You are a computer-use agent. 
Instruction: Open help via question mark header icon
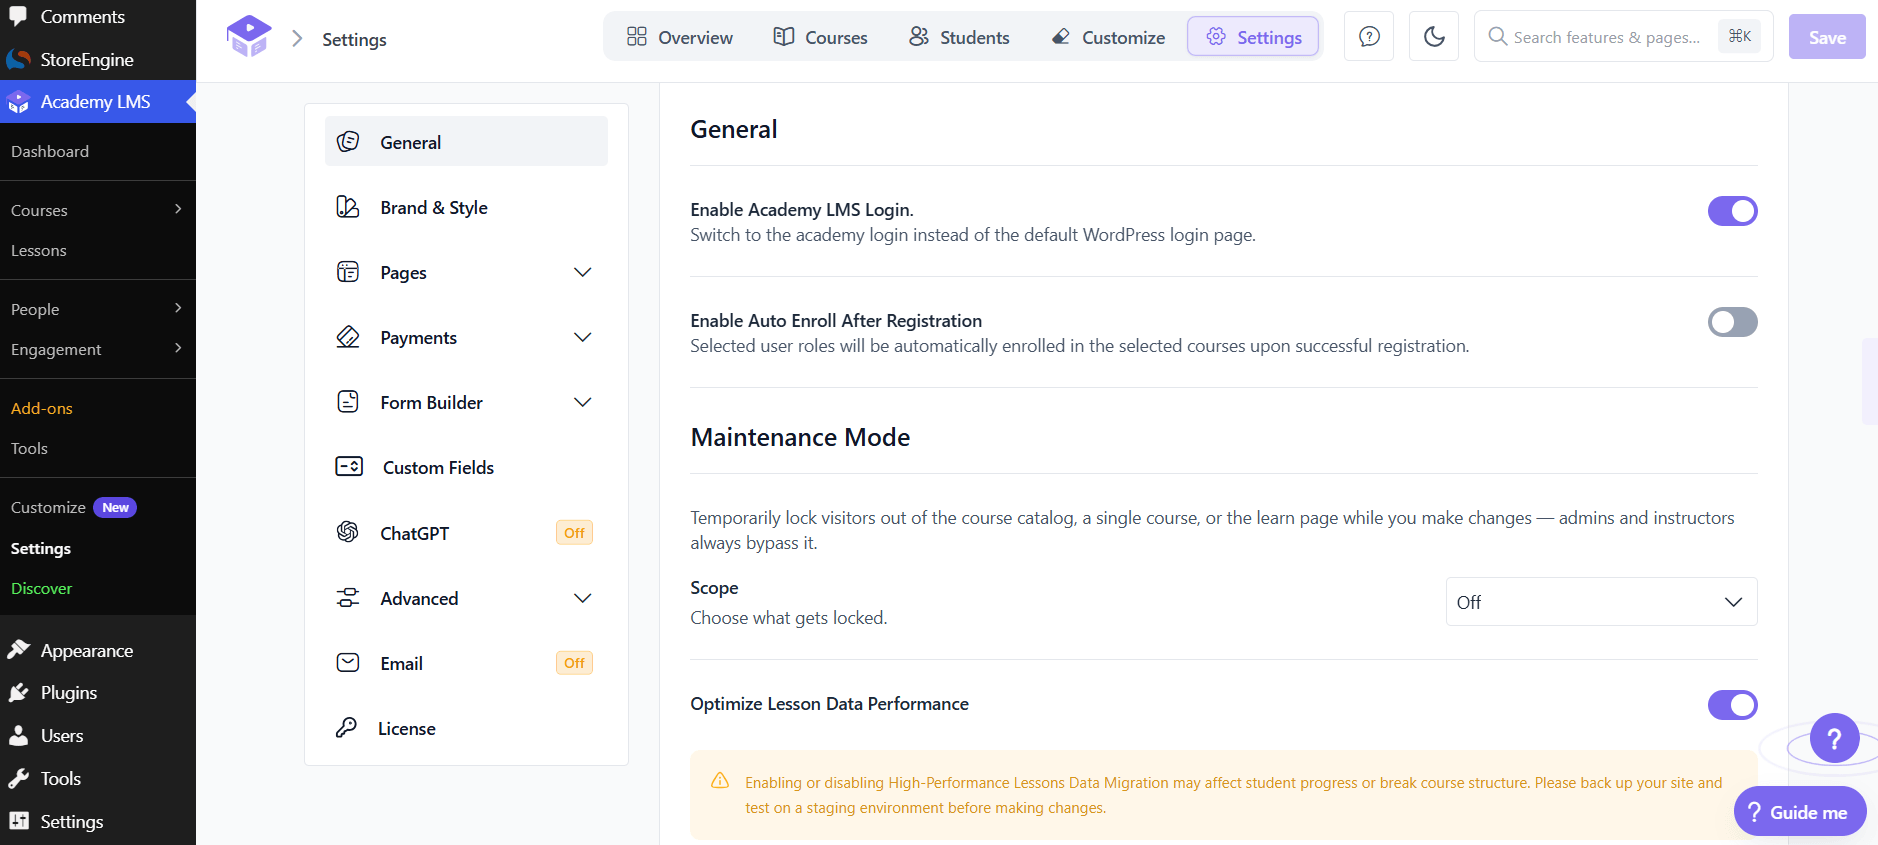click(1369, 37)
